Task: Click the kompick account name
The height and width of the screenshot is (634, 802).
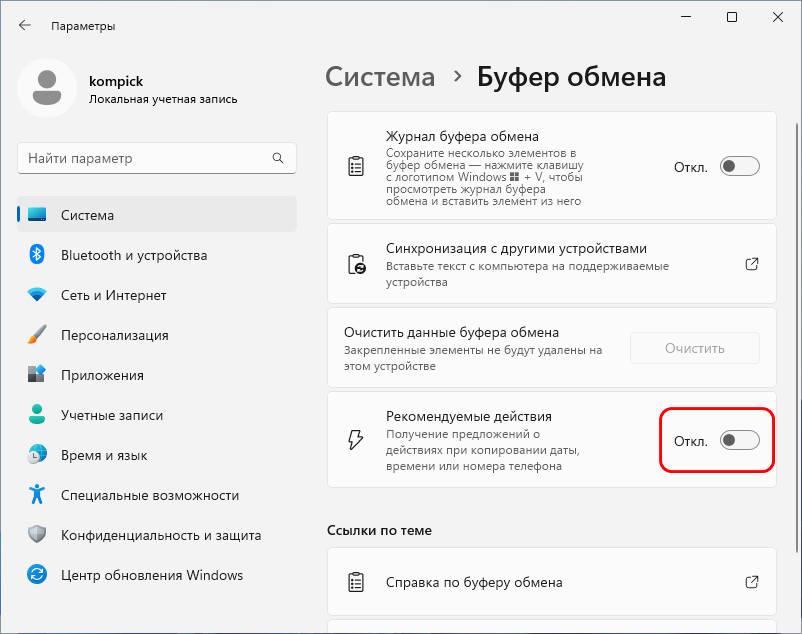Action: (x=116, y=81)
